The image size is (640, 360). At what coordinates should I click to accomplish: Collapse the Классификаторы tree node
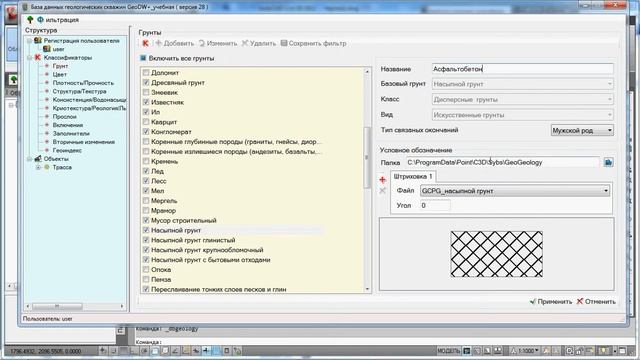click(x=30, y=58)
